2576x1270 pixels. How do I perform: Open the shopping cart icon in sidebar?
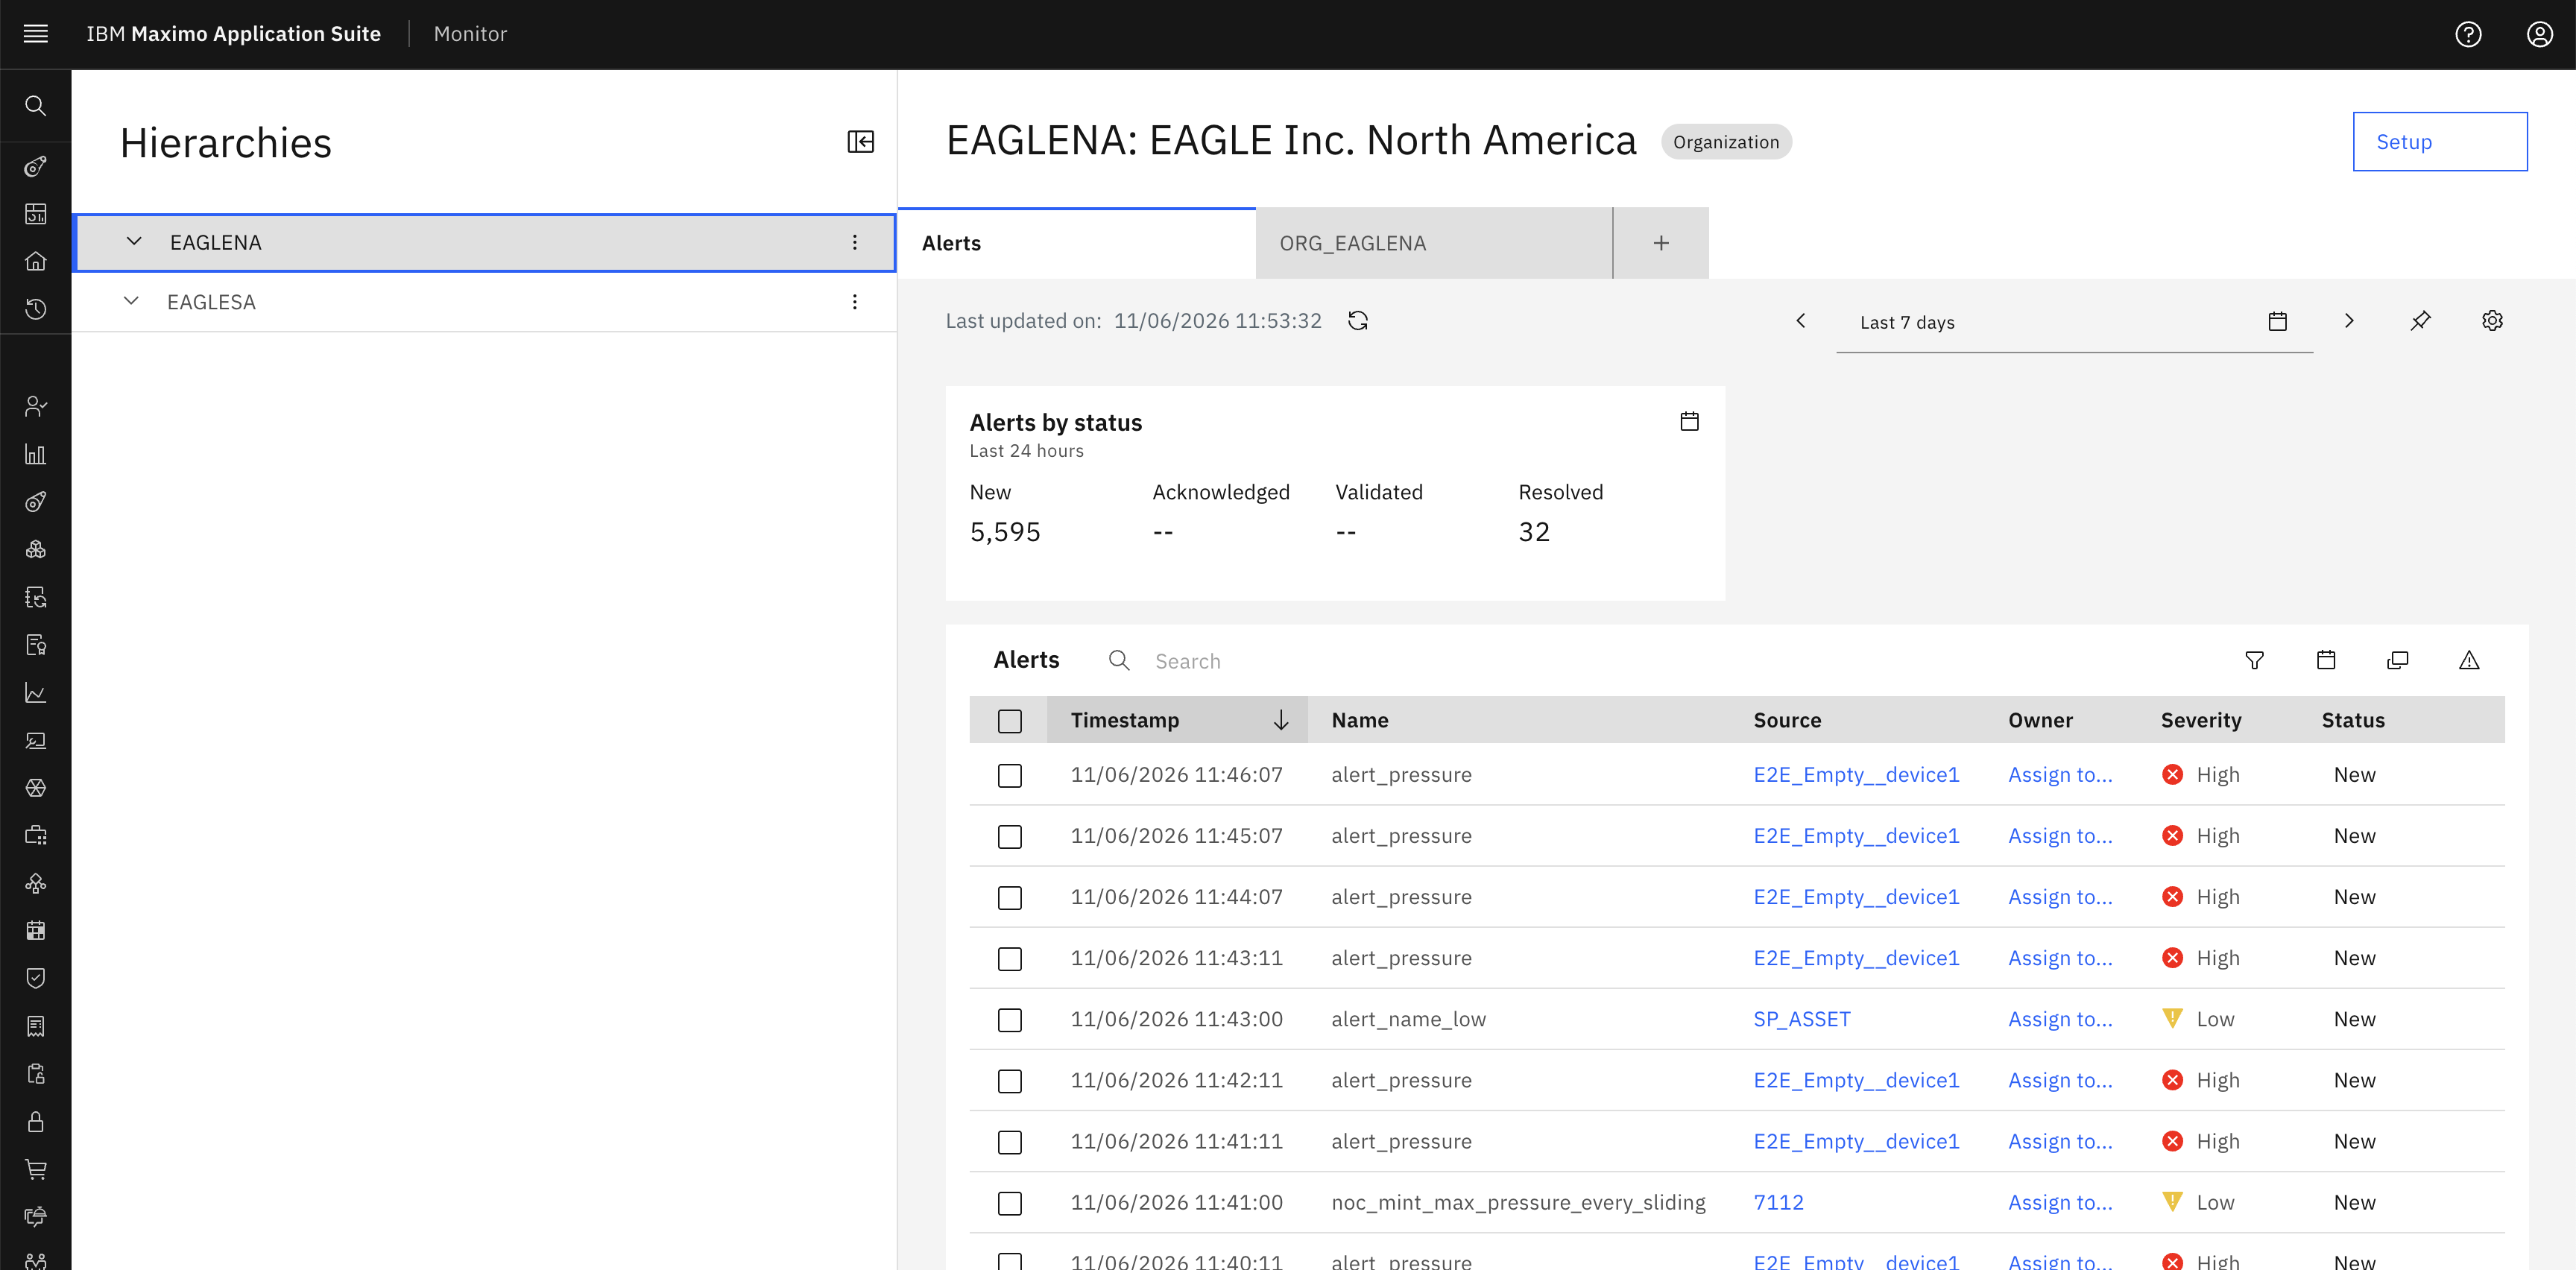(x=36, y=1169)
